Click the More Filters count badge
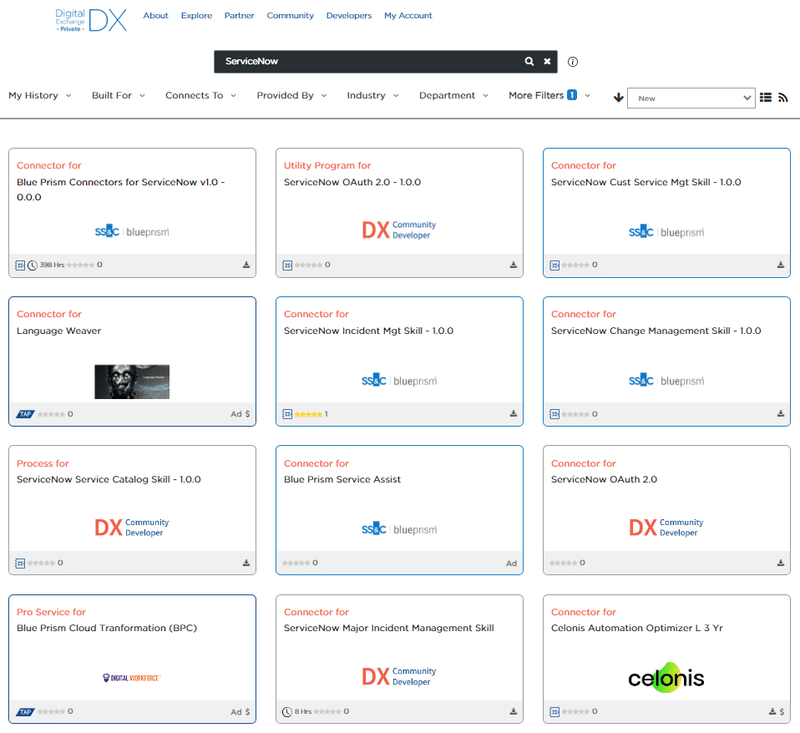 click(572, 95)
